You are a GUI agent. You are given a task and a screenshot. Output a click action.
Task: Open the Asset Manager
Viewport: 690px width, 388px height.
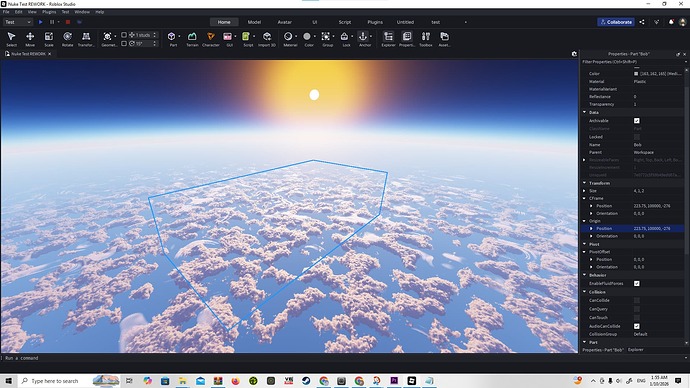pos(444,39)
